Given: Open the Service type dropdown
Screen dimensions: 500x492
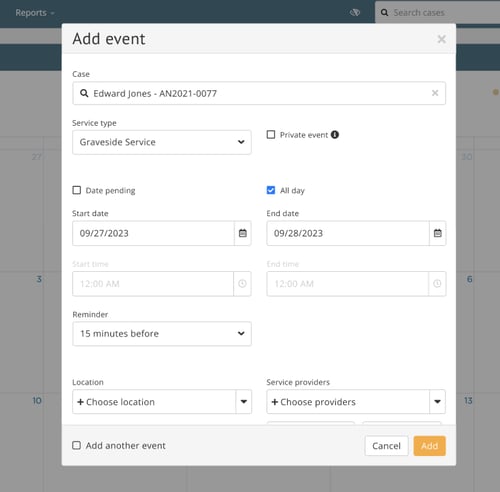Looking at the screenshot, I should [x=162, y=142].
